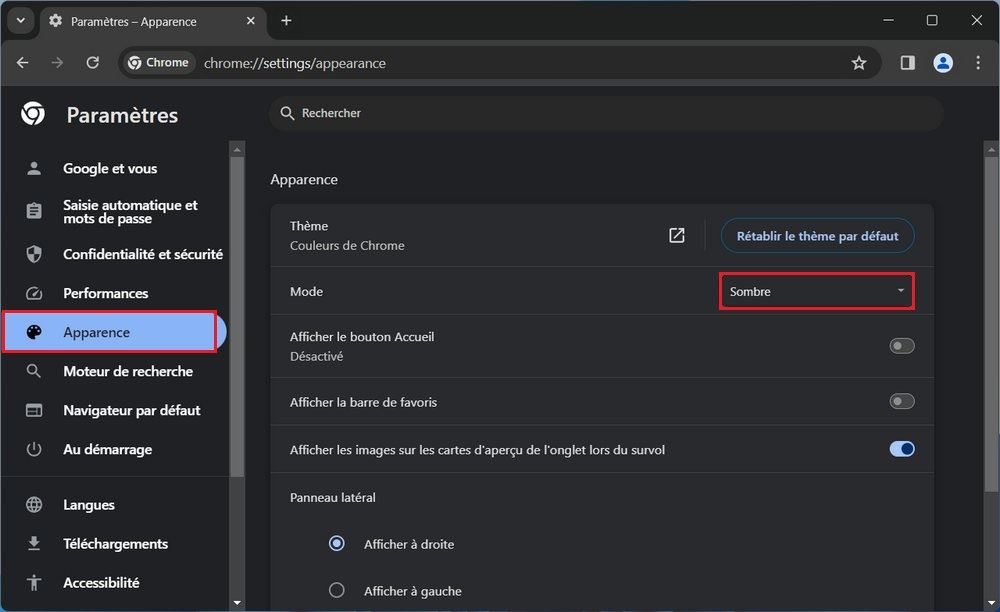Open the profile avatar icon

(x=942, y=63)
